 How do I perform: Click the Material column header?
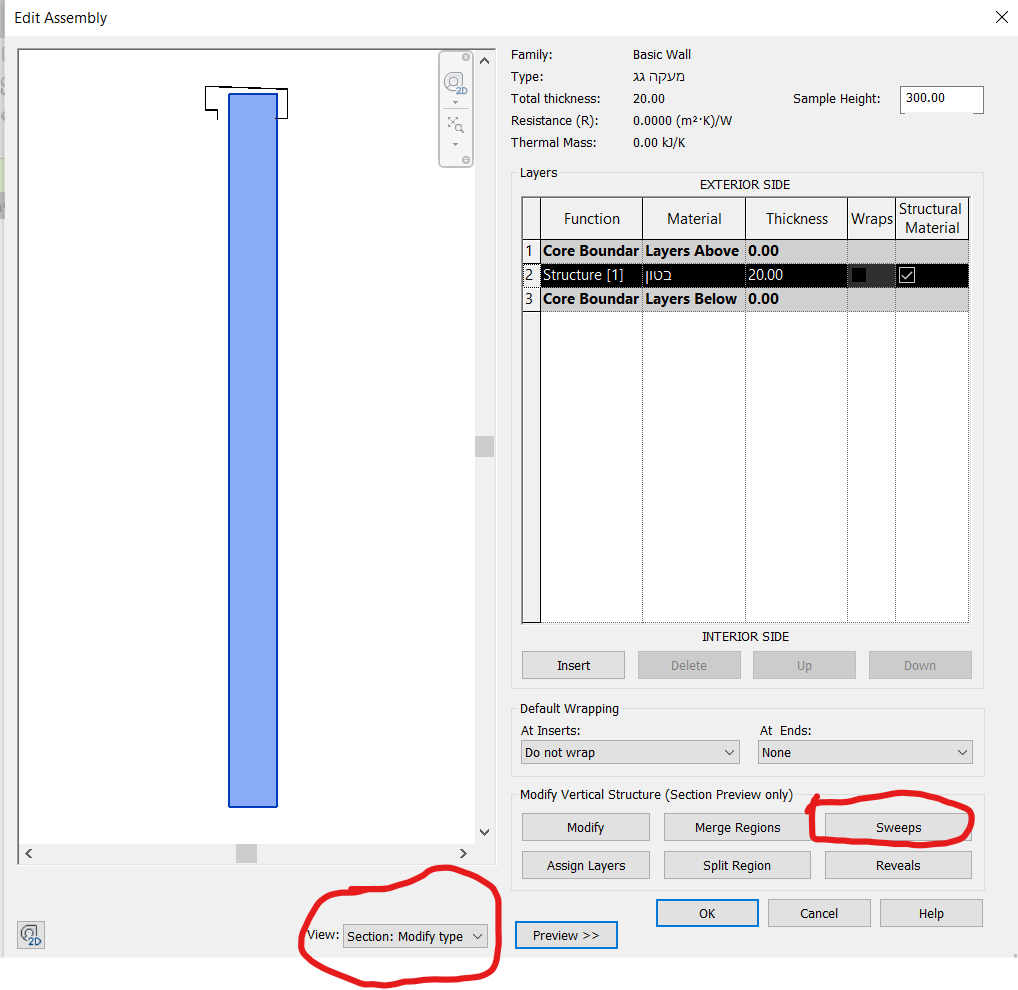click(x=694, y=219)
